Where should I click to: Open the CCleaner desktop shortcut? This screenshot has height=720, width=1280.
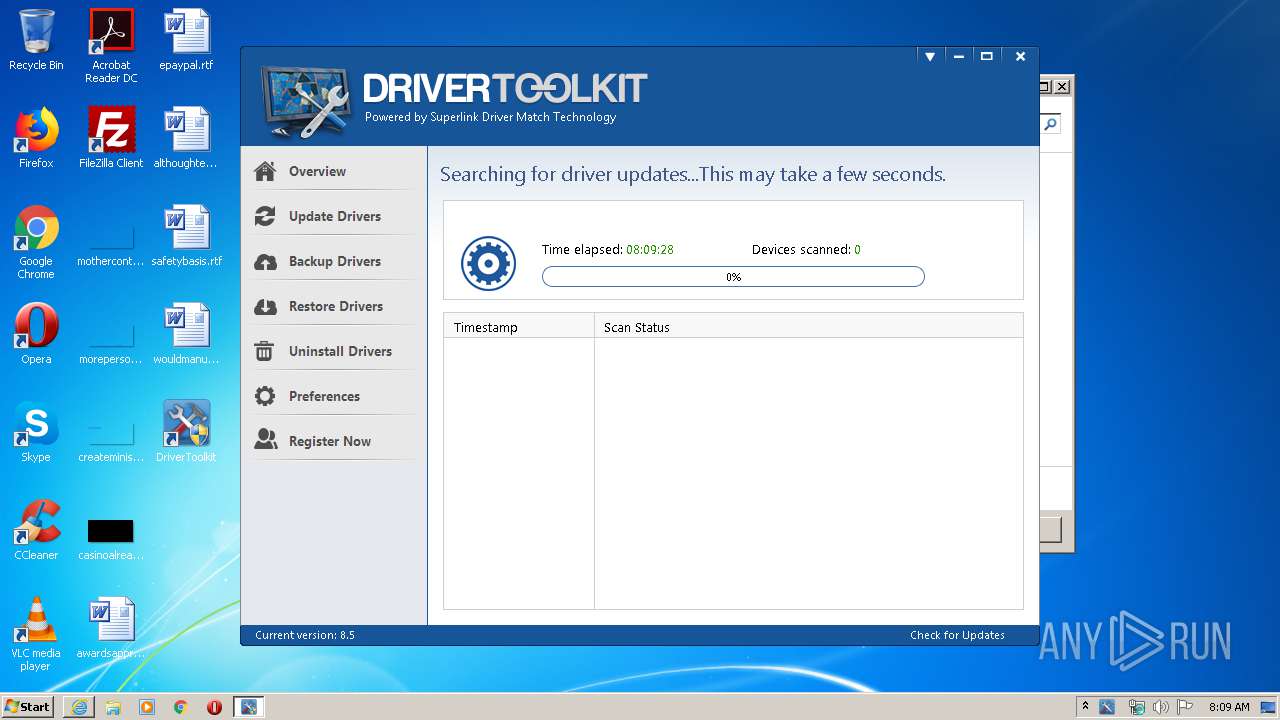pyautogui.click(x=36, y=530)
